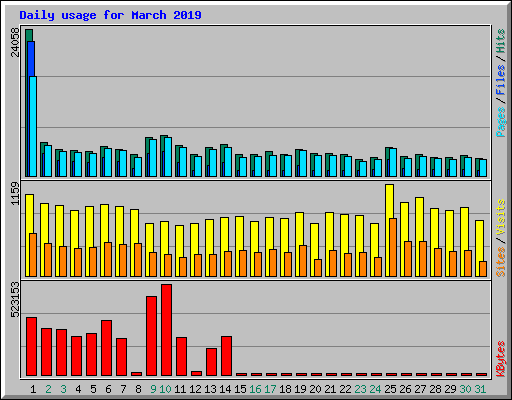Click the red KBytes bar for day 11
This screenshot has width=512, height=400.
(181, 357)
